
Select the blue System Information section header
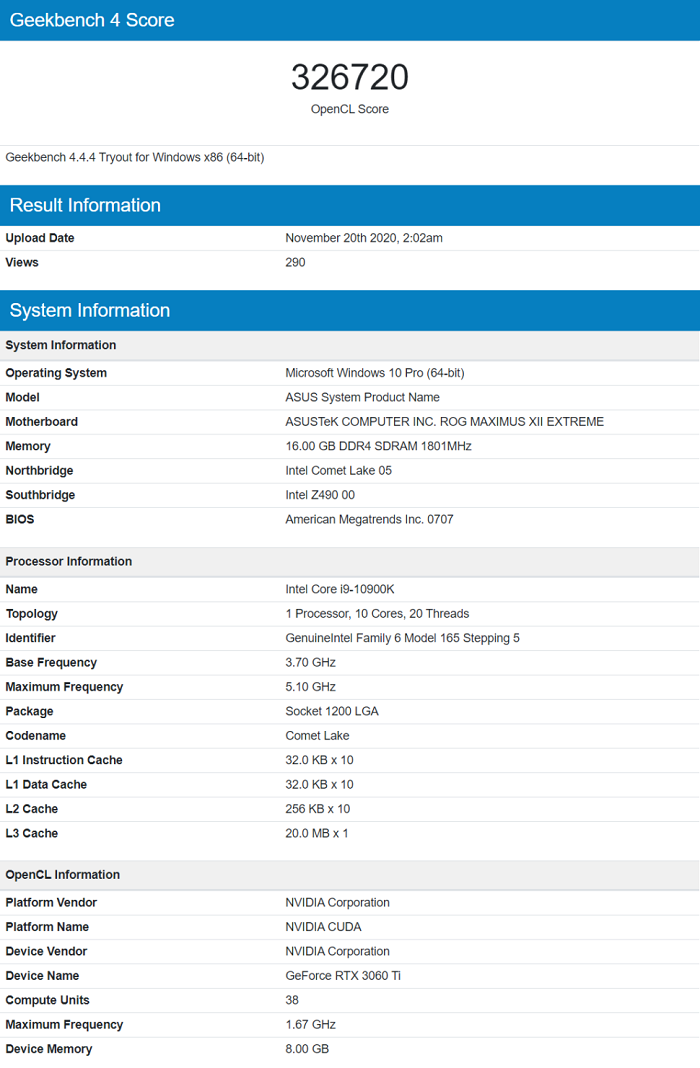pyautogui.click(x=90, y=310)
